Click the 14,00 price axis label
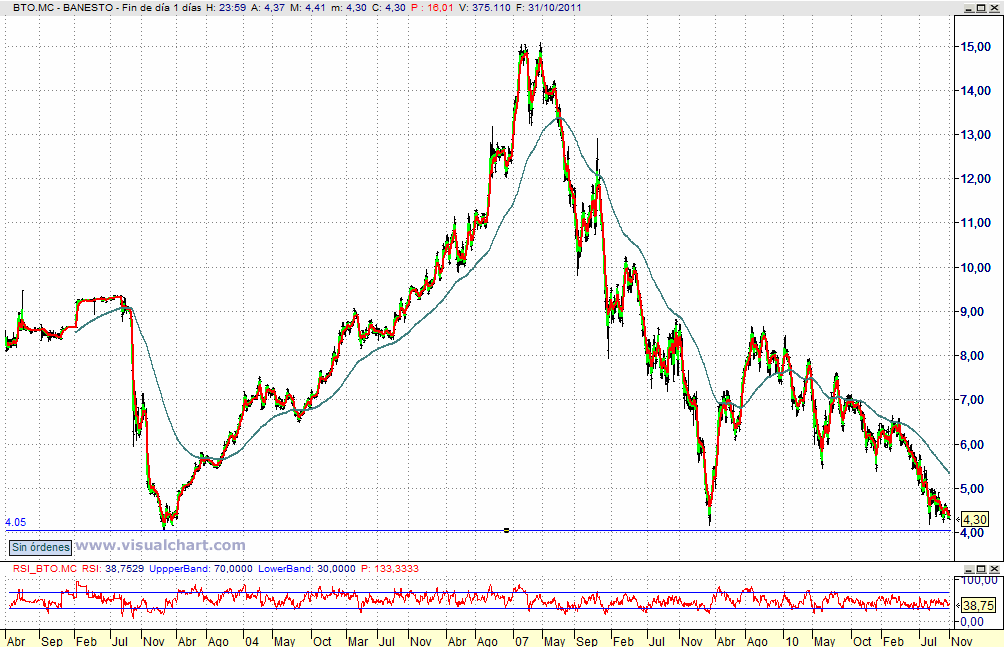 tap(976, 91)
